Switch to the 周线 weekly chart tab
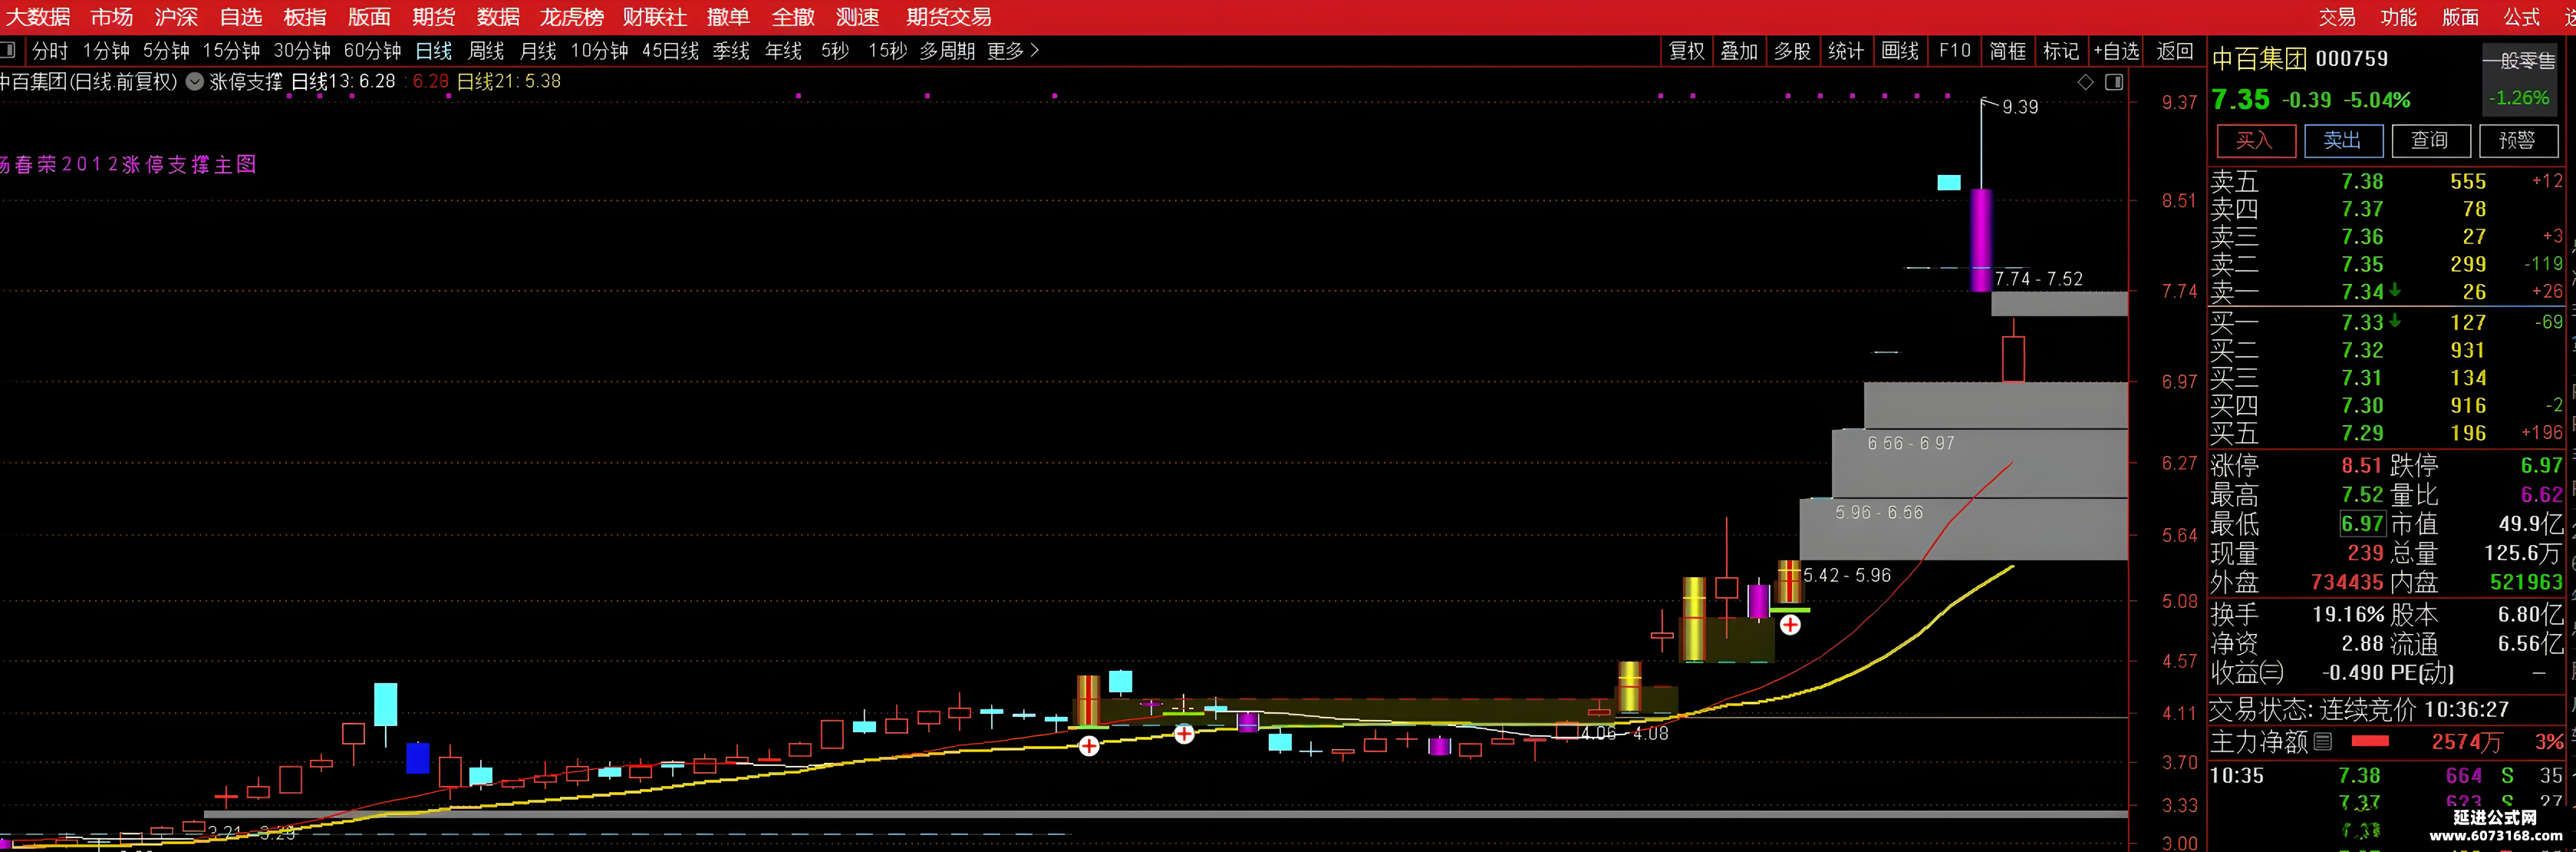This screenshot has height=852, width=2576. [x=486, y=50]
